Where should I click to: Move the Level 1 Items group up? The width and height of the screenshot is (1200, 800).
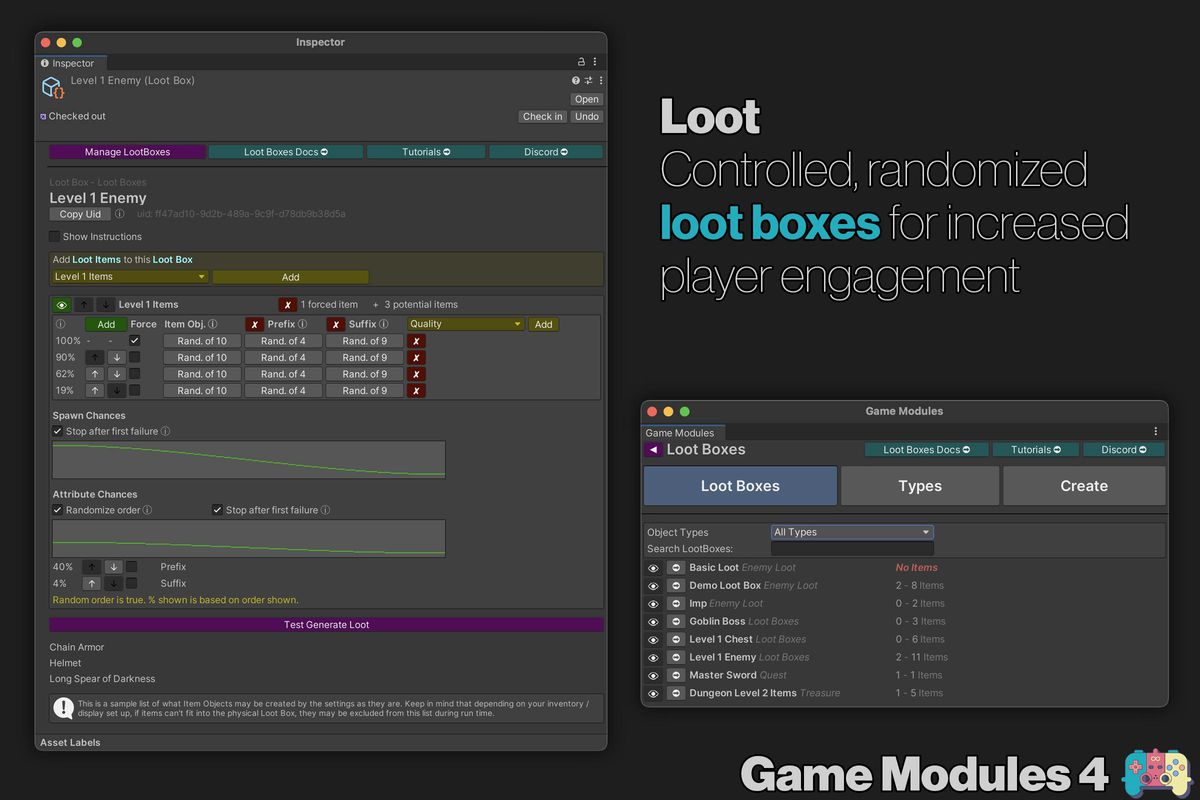click(x=84, y=305)
